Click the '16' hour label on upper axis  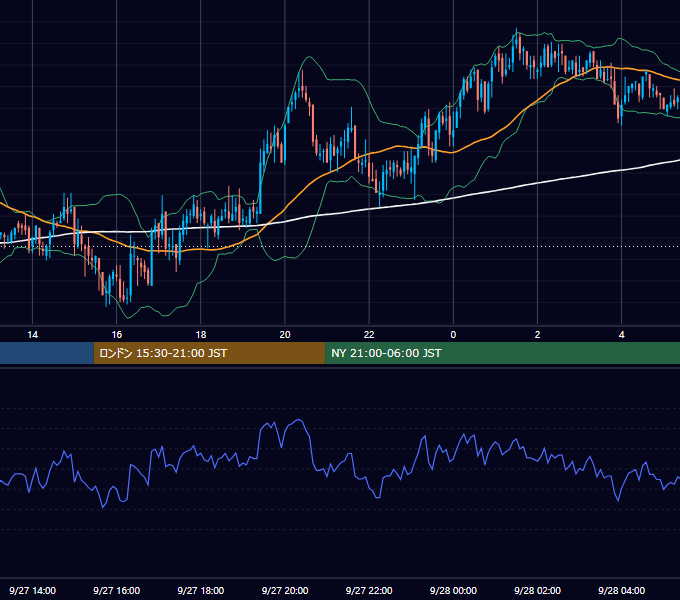coord(117,335)
